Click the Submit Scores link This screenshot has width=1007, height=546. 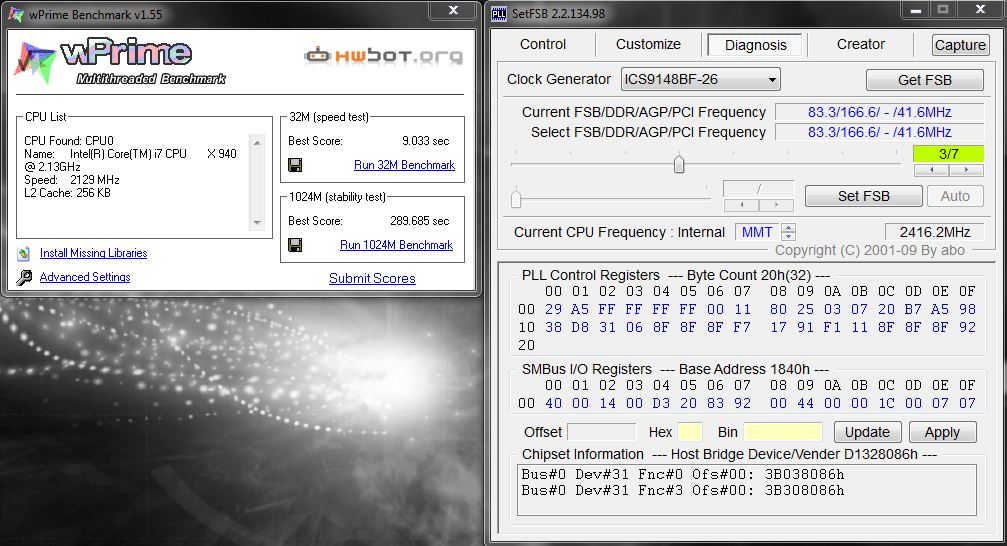click(372, 278)
